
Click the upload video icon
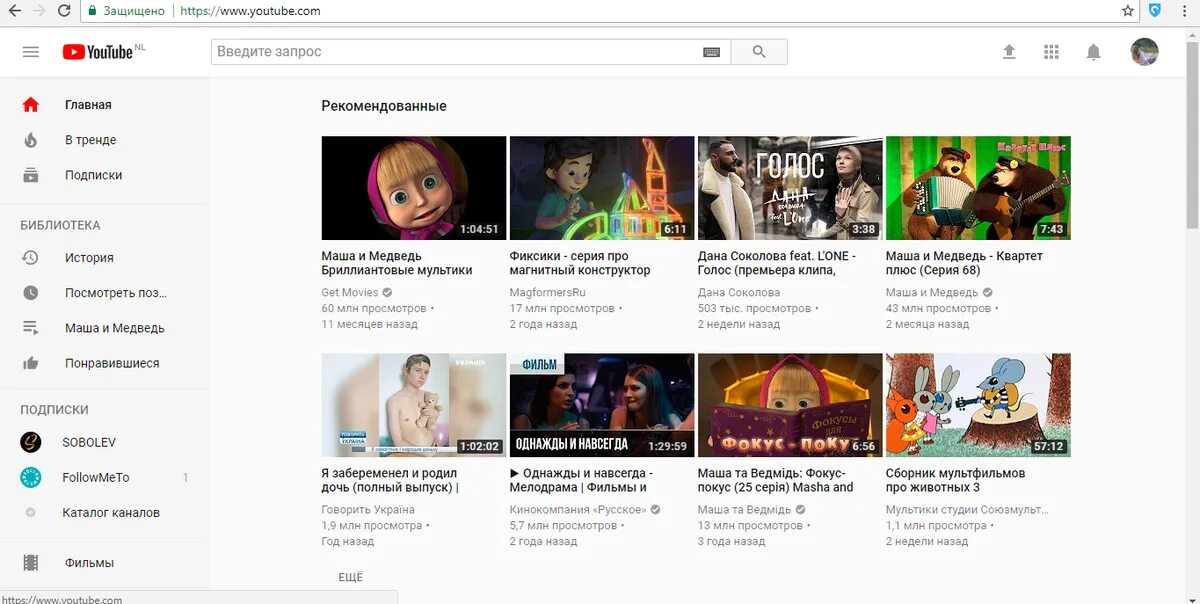click(1009, 52)
